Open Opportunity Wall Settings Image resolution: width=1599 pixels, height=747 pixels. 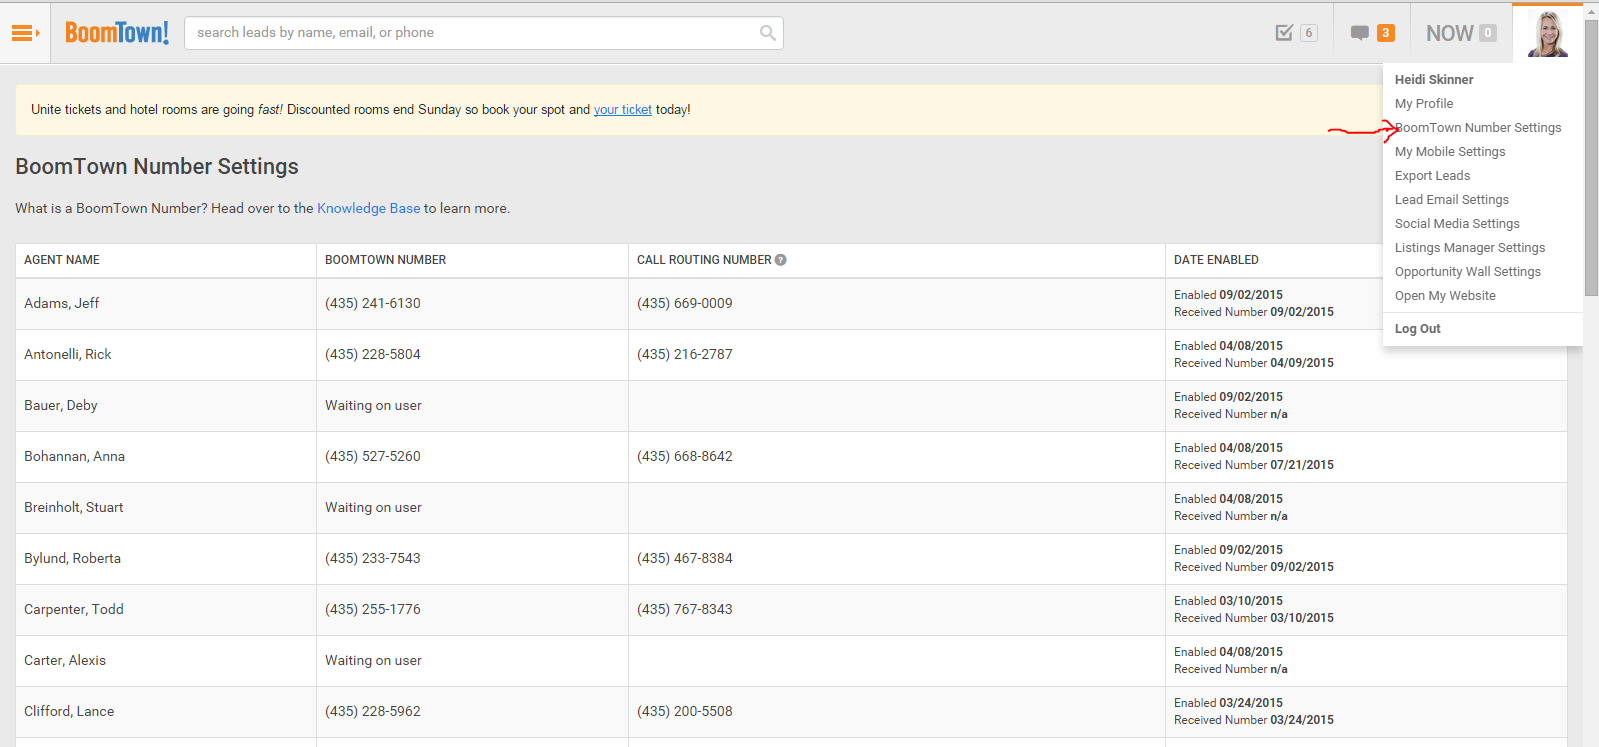1468,272
